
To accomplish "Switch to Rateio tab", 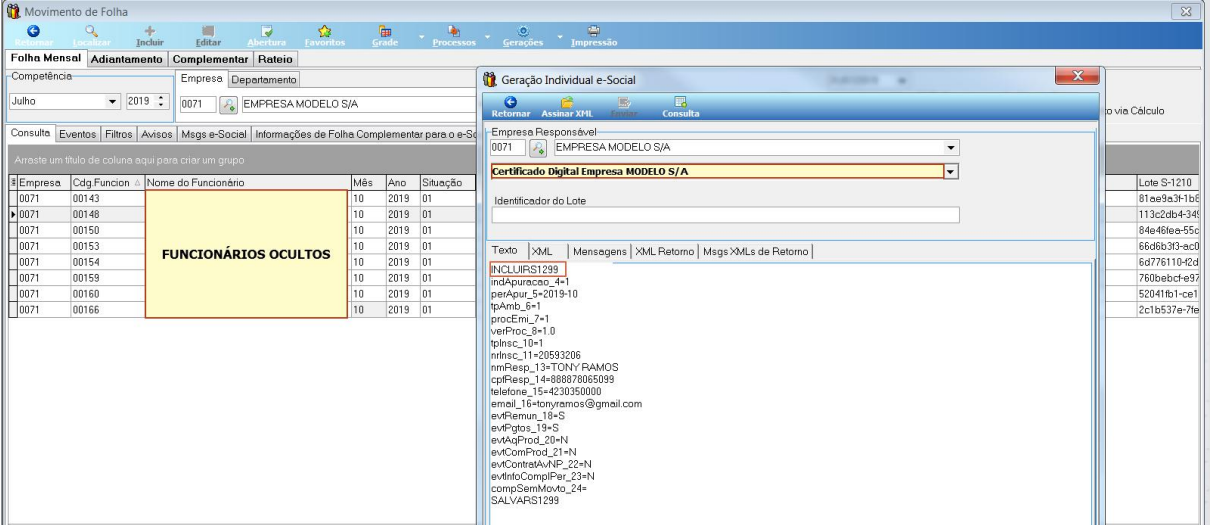I will coord(275,59).
